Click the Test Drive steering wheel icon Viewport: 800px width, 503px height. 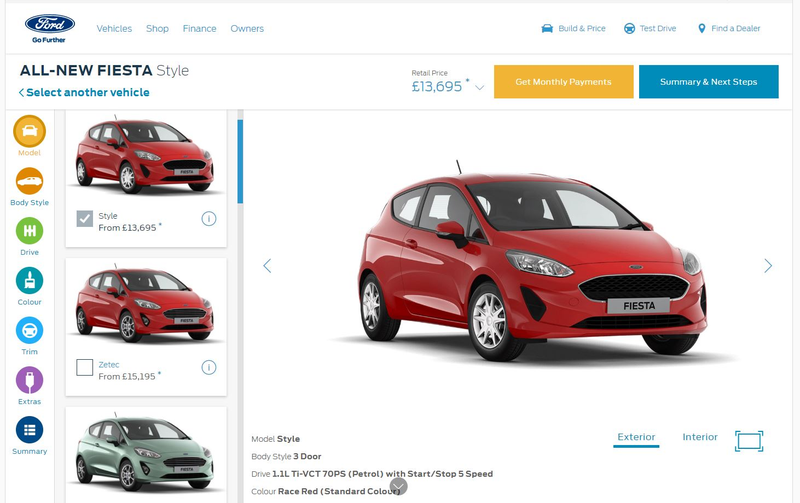[630, 29]
